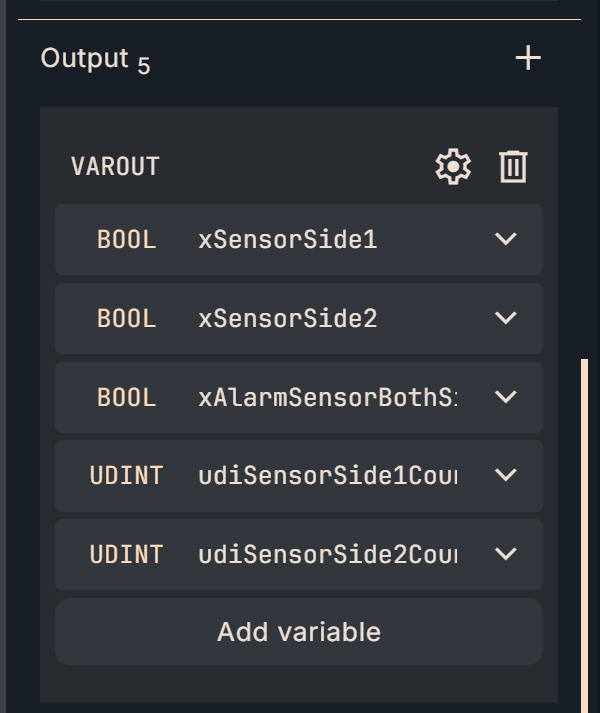This screenshot has height=713, width=600.
Task: Change the UDINT type of udiSensorSide2Count
Action: (x=127, y=554)
